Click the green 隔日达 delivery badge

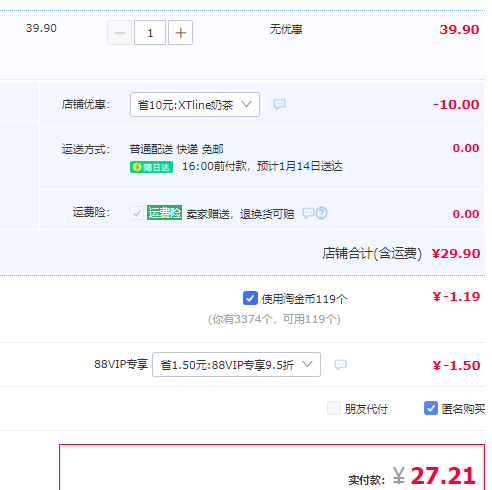[x=151, y=167]
